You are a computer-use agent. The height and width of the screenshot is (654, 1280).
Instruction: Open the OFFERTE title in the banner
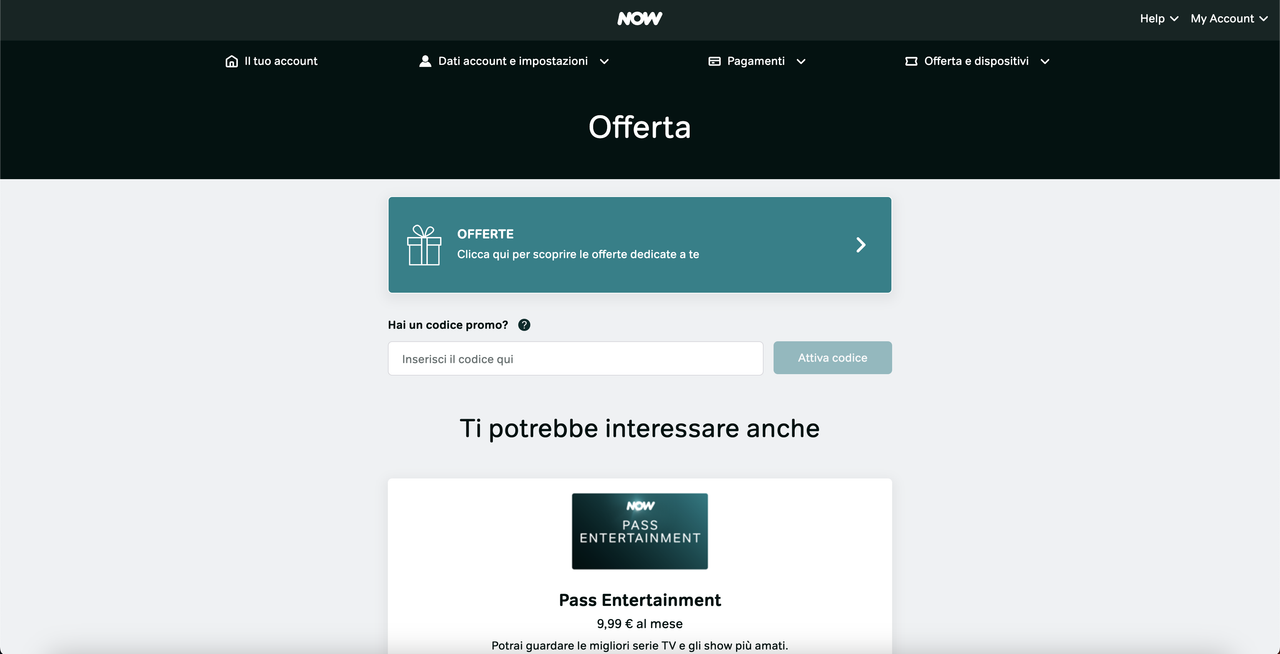tap(485, 234)
